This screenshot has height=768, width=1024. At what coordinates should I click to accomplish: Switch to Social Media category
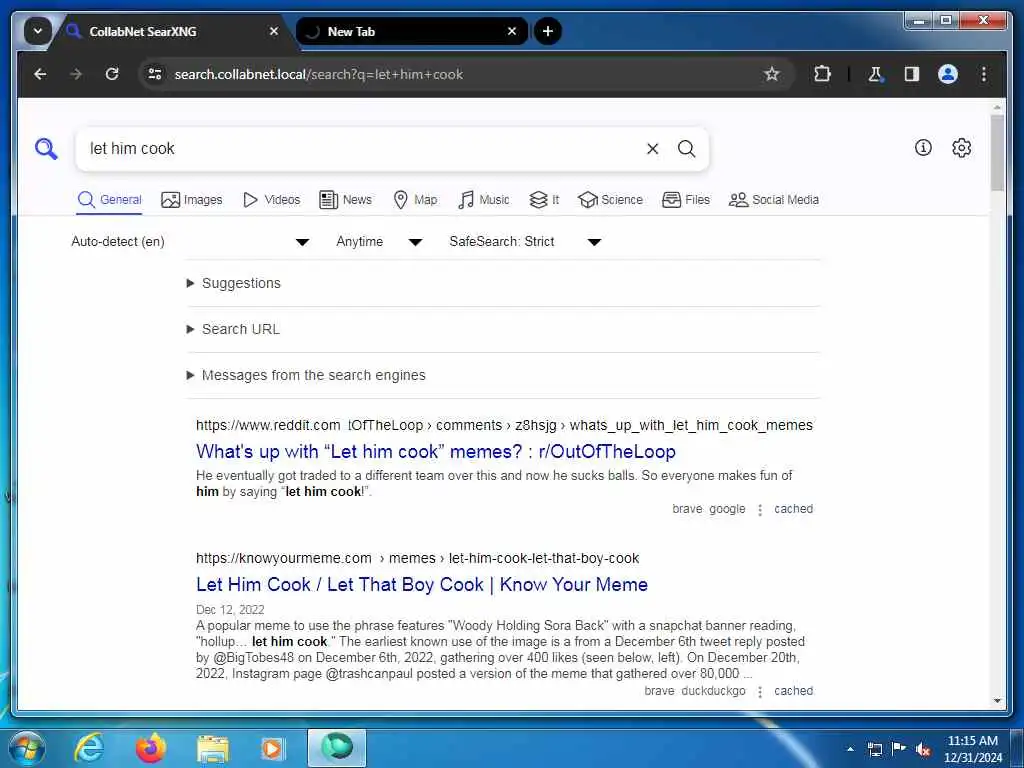(774, 200)
